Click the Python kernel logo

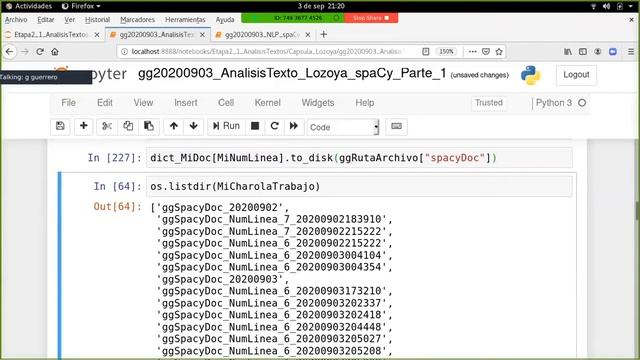point(531,75)
